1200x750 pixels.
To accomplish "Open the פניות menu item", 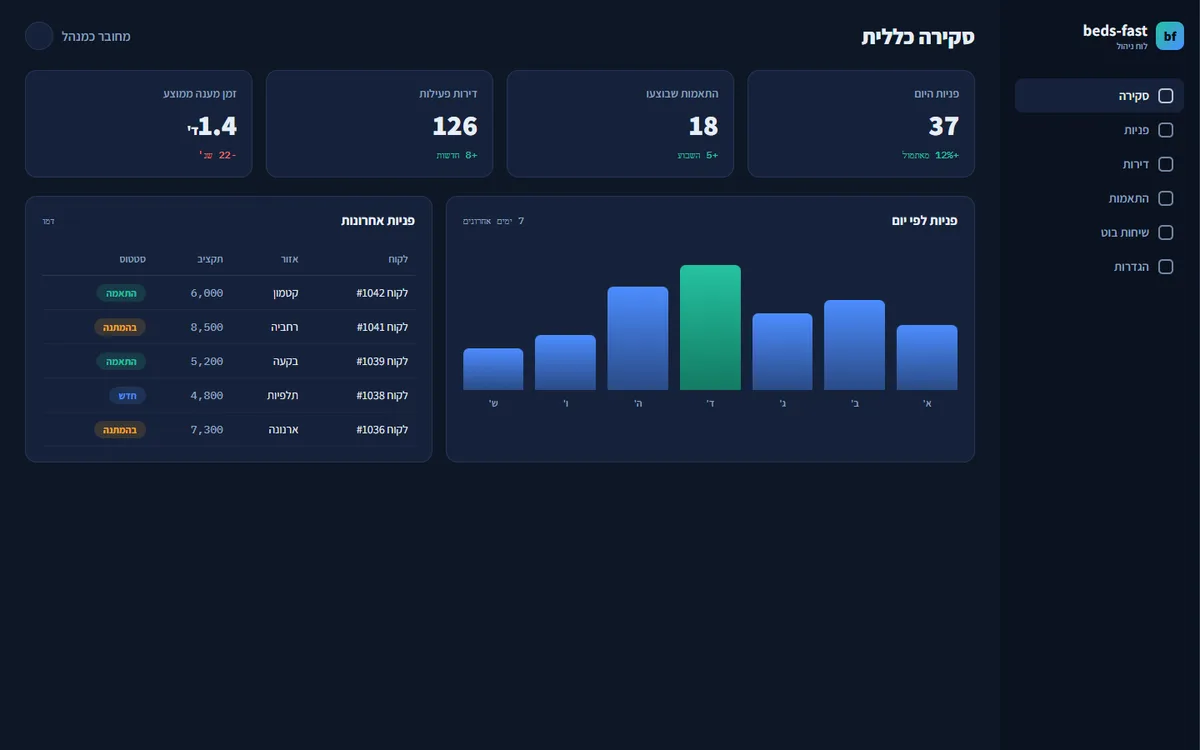I will pyautogui.click(x=1100, y=130).
